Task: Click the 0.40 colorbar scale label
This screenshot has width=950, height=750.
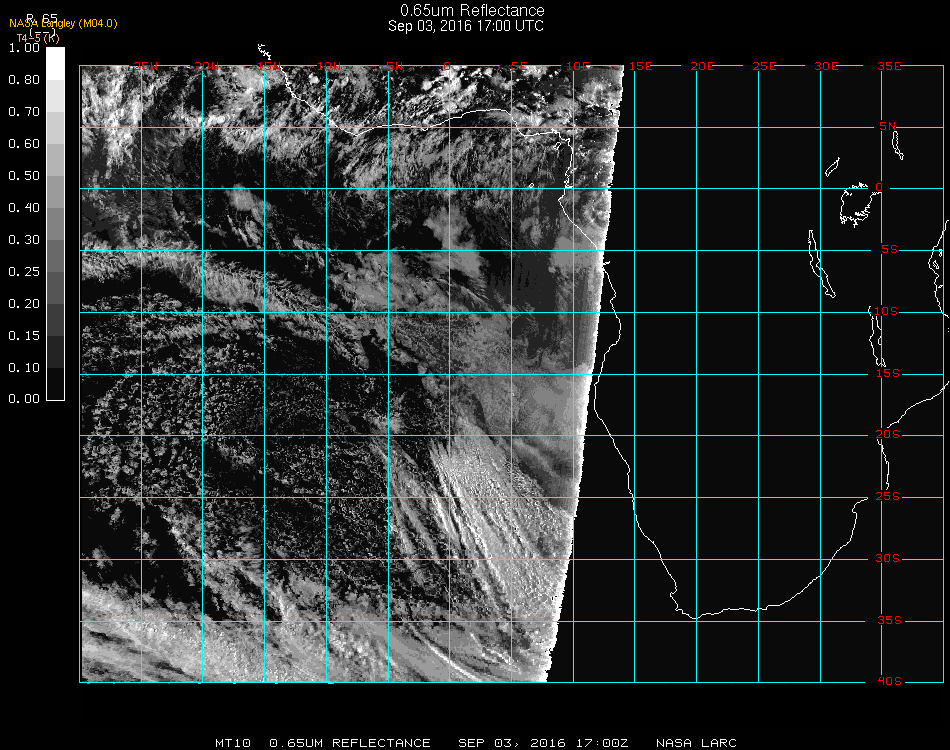Action: 24,208
